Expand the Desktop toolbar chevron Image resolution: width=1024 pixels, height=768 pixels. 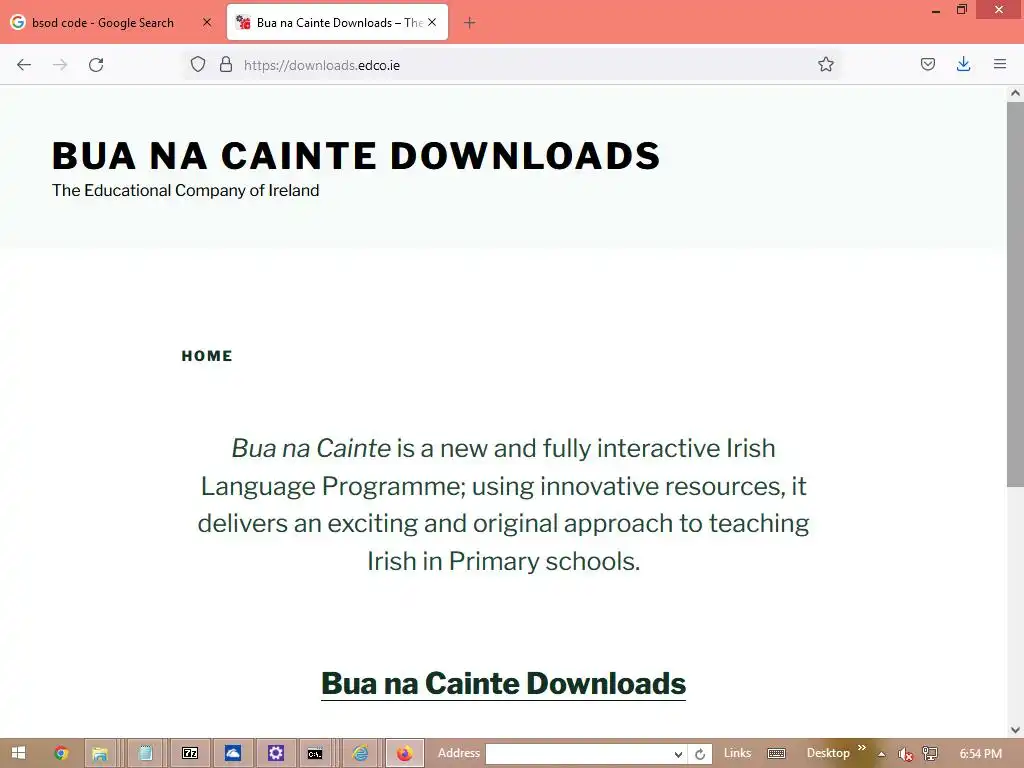(x=862, y=748)
